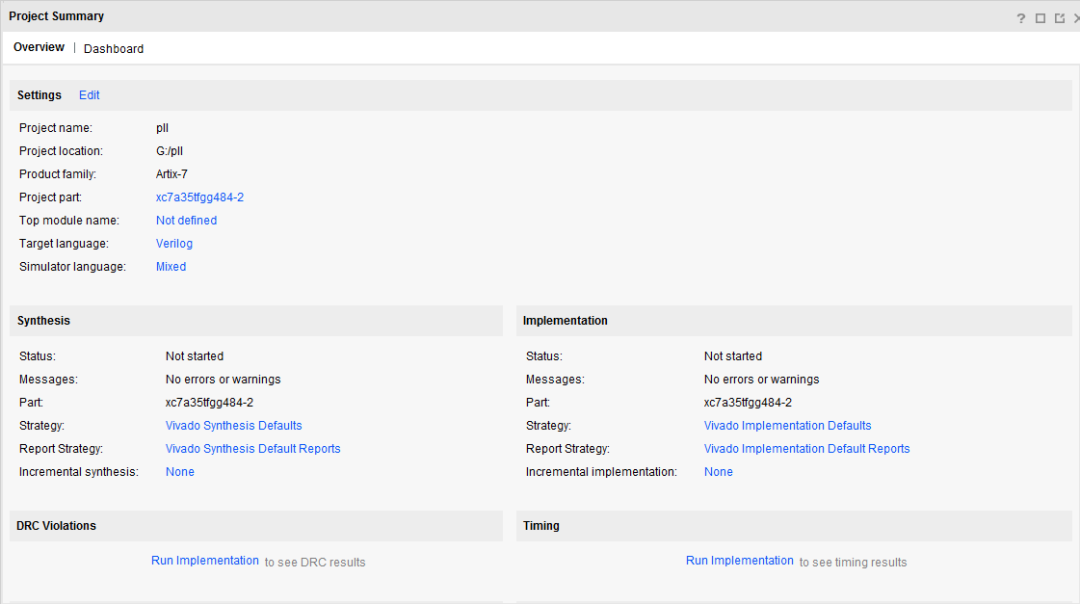The height and width of the screenshot is (604, 1080).
Task: Open help for Project Summary panel
Action: pyautogui.click(x=1021, y=18)
